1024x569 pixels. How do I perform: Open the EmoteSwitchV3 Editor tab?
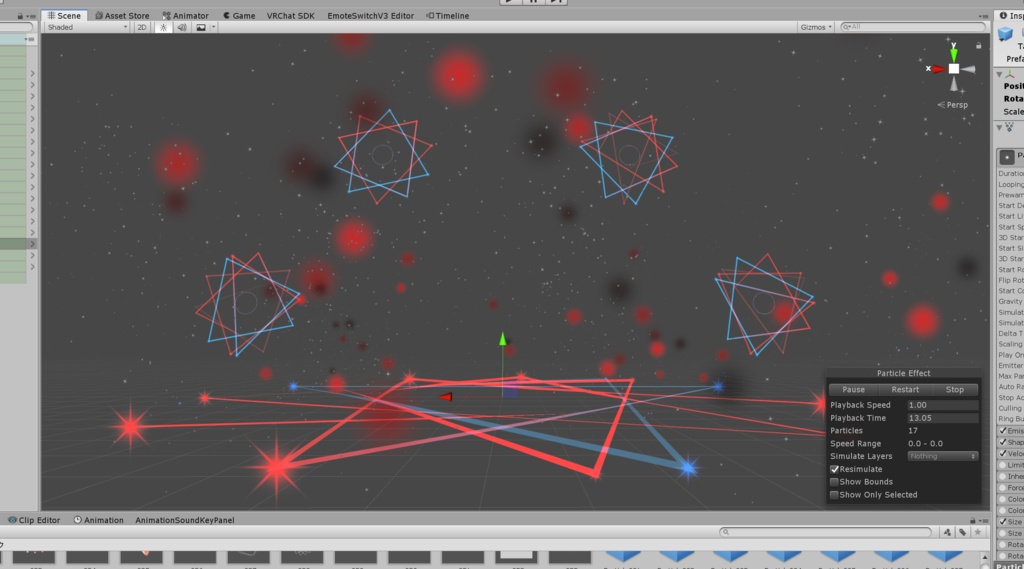[370, 16]
